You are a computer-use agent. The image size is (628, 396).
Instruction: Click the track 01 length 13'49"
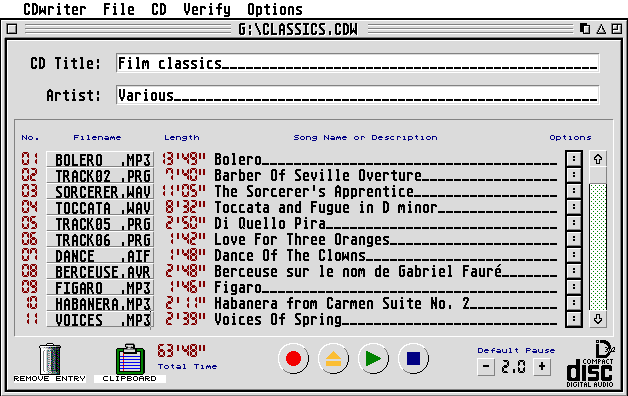click(x=184, y=159)
